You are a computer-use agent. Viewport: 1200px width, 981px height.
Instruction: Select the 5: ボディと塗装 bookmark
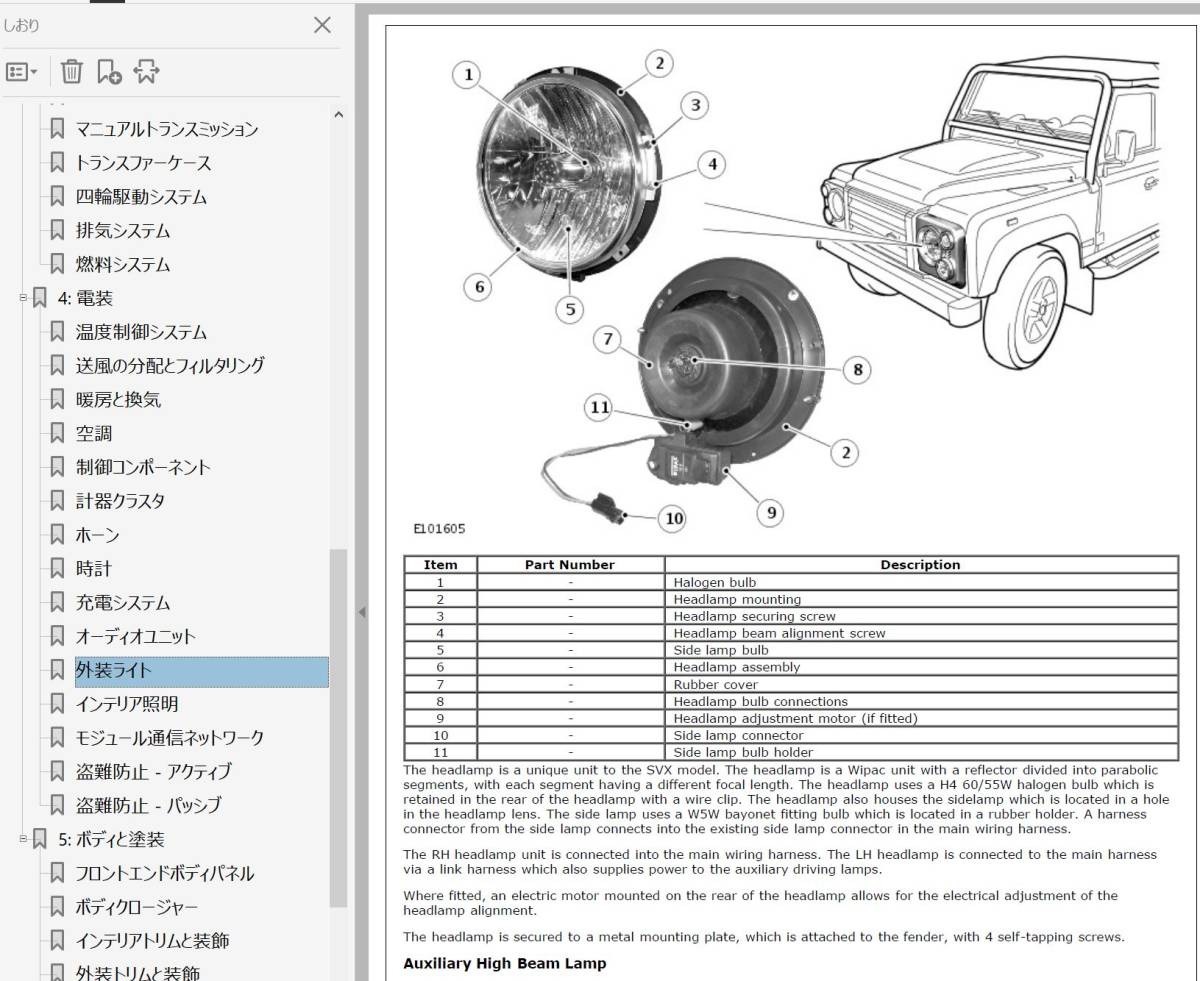[111, 839]
